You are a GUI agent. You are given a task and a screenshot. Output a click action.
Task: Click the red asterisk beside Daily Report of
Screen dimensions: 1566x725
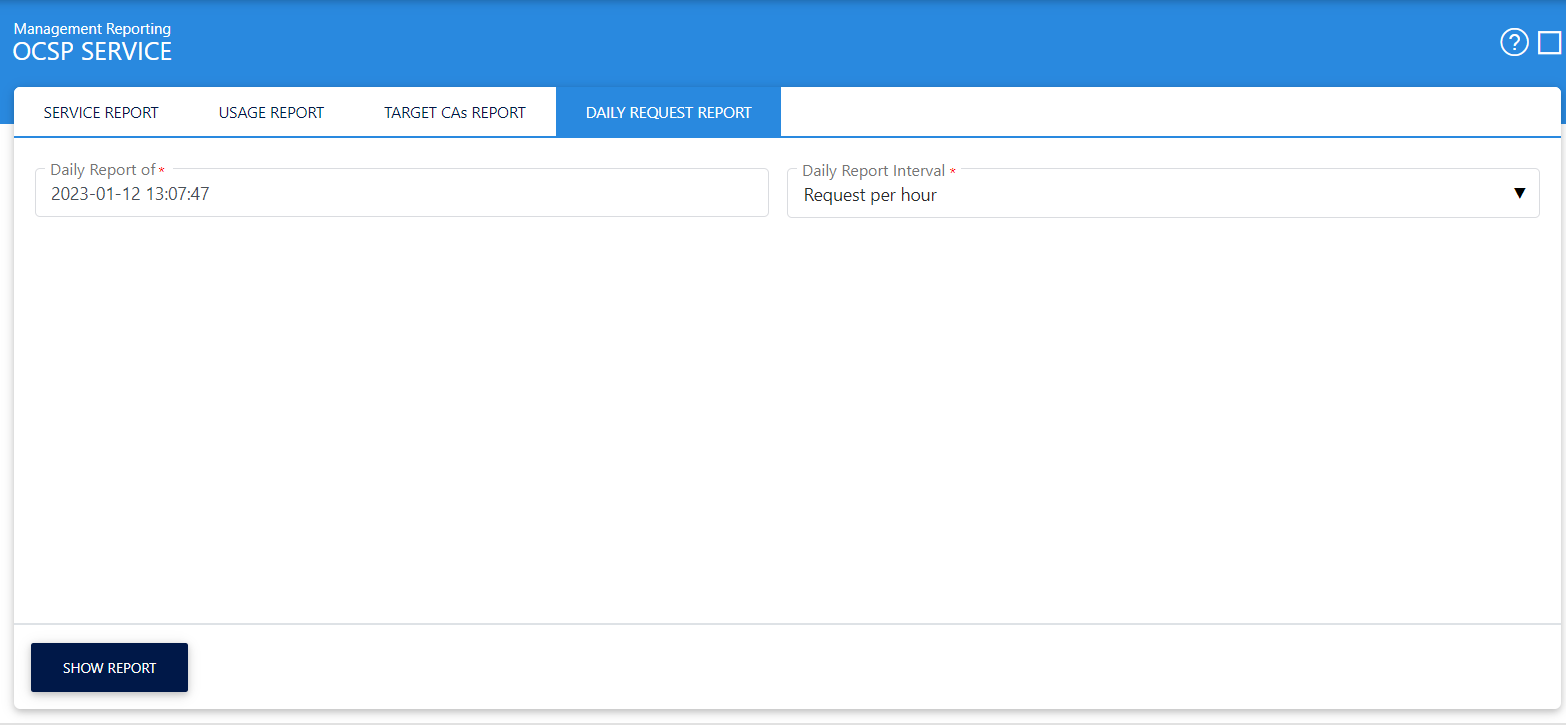[x=162, y=171]
